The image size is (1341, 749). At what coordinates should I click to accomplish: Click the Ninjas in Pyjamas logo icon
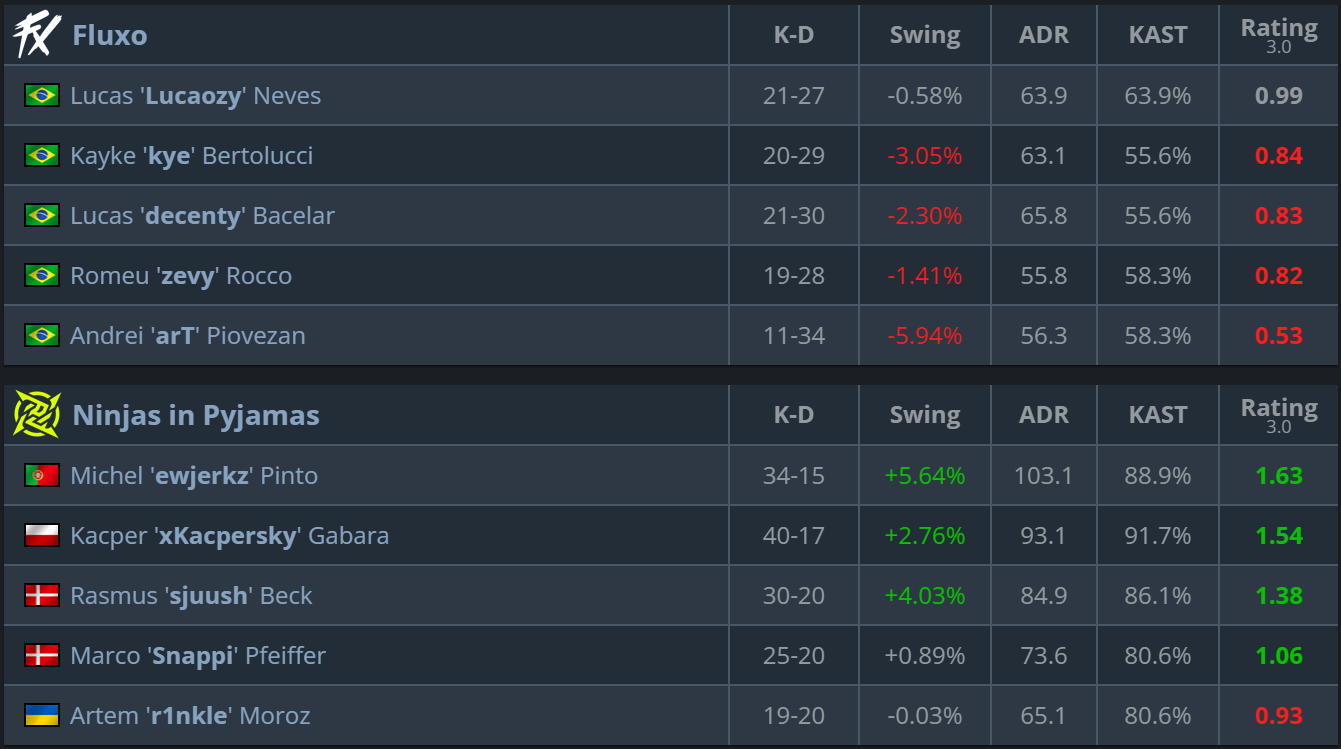[37, 415]
